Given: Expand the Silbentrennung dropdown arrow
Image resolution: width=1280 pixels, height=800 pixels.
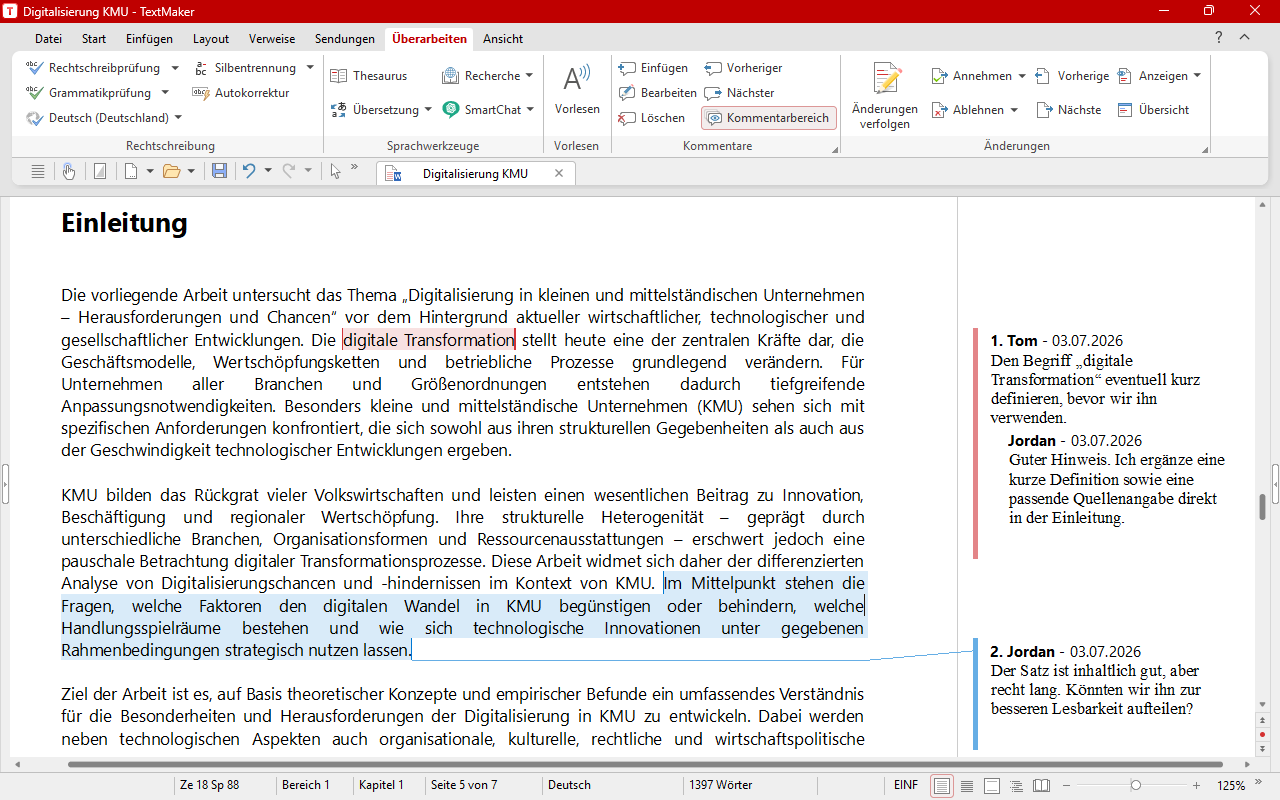Looking at the screenshot, I should point(310,68).
